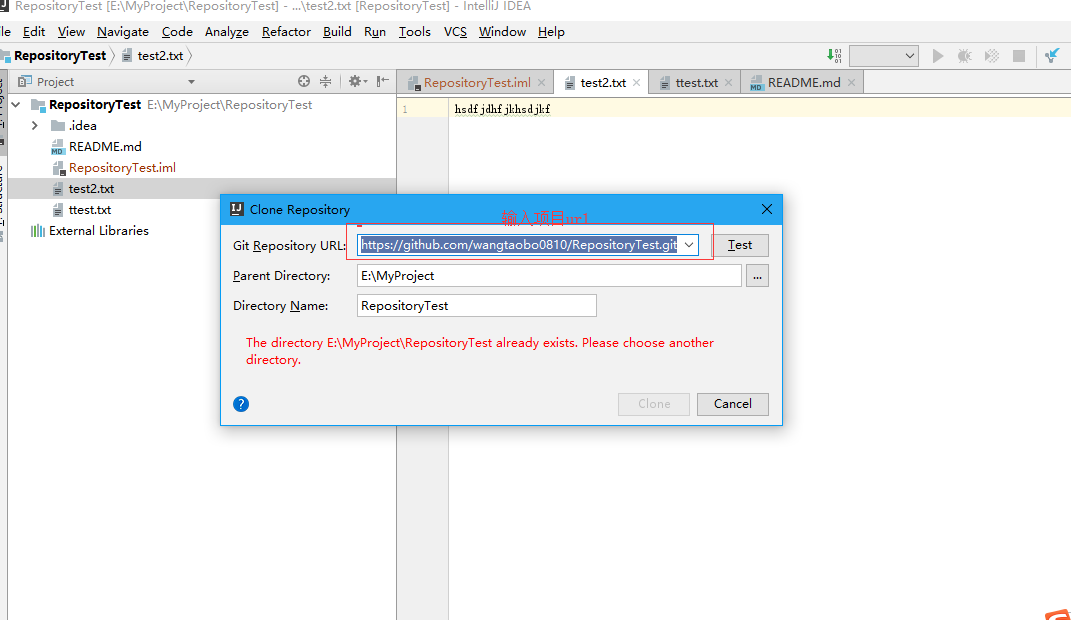1071x620 pixels.
Task: Open the Navigate menu
Action: click(123, 32)
